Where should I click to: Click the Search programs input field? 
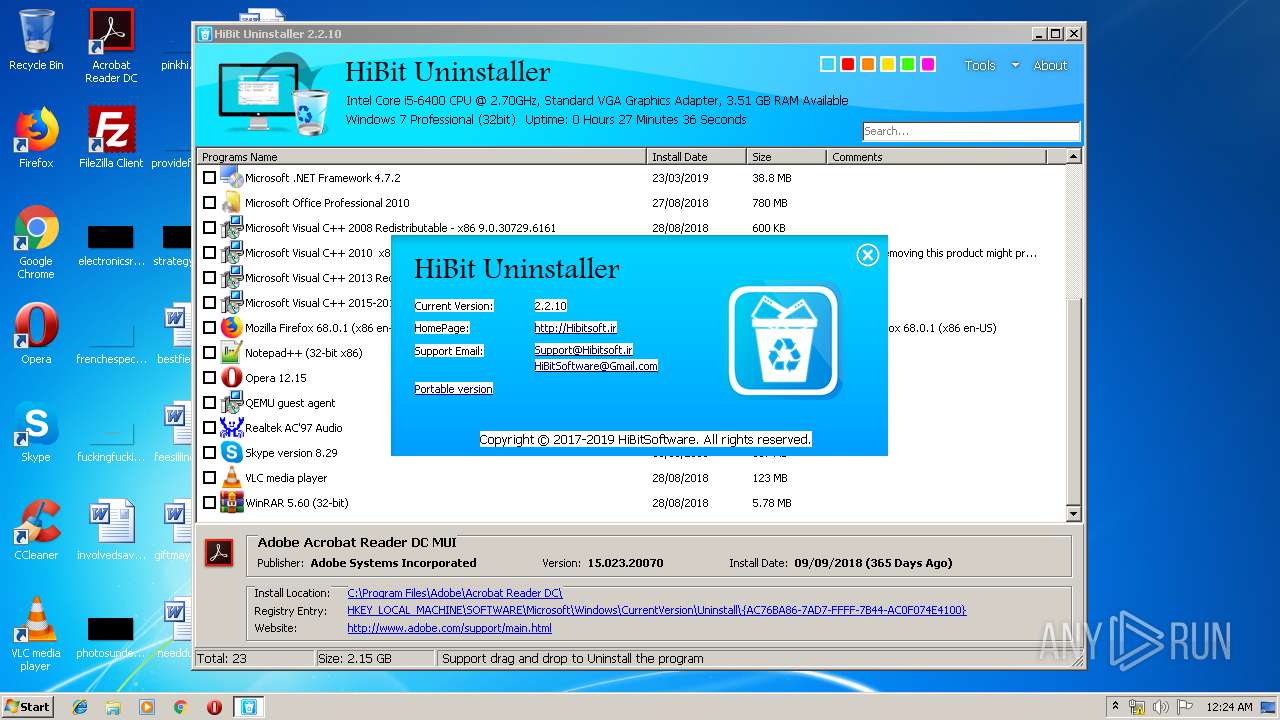971,131
